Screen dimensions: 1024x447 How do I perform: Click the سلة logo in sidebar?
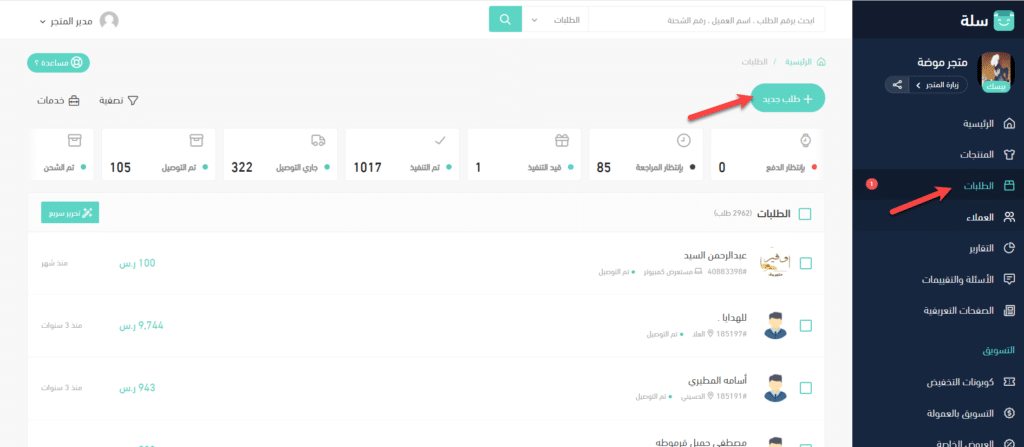[987, 20]
